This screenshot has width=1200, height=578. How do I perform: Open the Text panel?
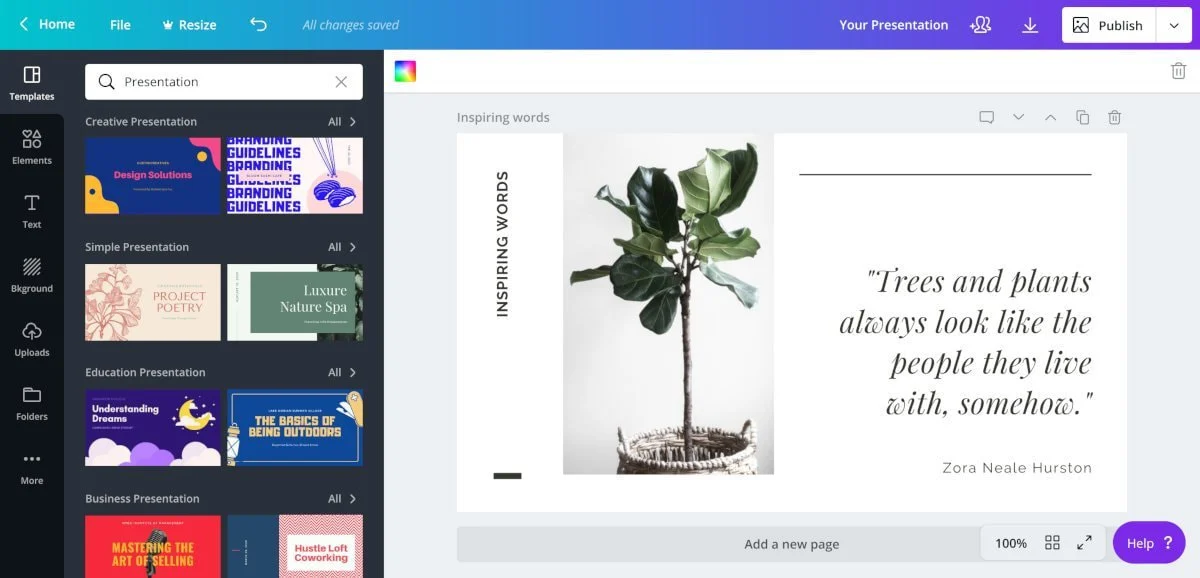click(x=32, y=212)
